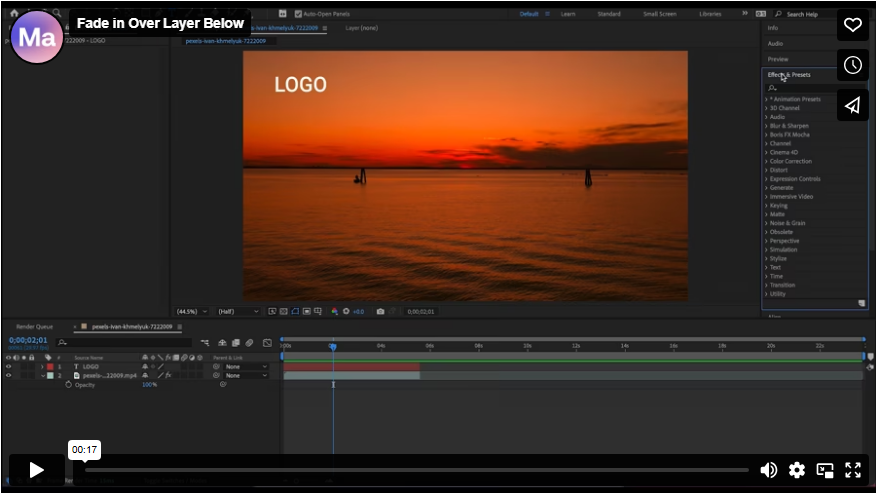Image resolution: width=877 pixels, height=494 pixels.
Task: Toggle Motion Blur for timeline
Action: (x=249, y=343)
